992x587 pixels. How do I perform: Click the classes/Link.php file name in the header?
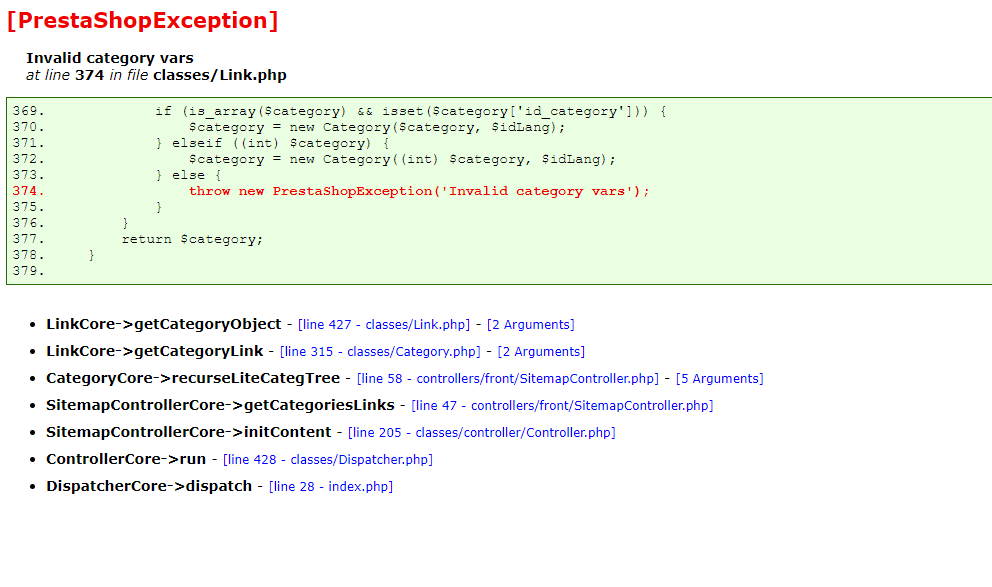click(220, 75)
